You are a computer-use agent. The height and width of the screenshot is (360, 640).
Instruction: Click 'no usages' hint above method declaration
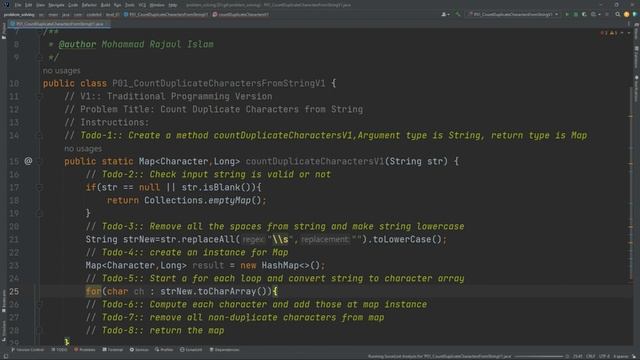point(83,149)
